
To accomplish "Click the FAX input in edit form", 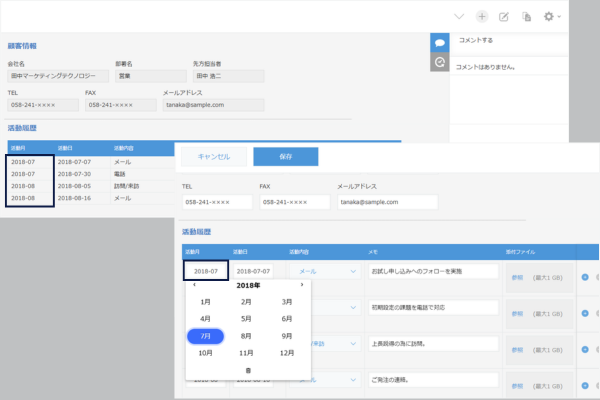I will click(x=295, y=202).
